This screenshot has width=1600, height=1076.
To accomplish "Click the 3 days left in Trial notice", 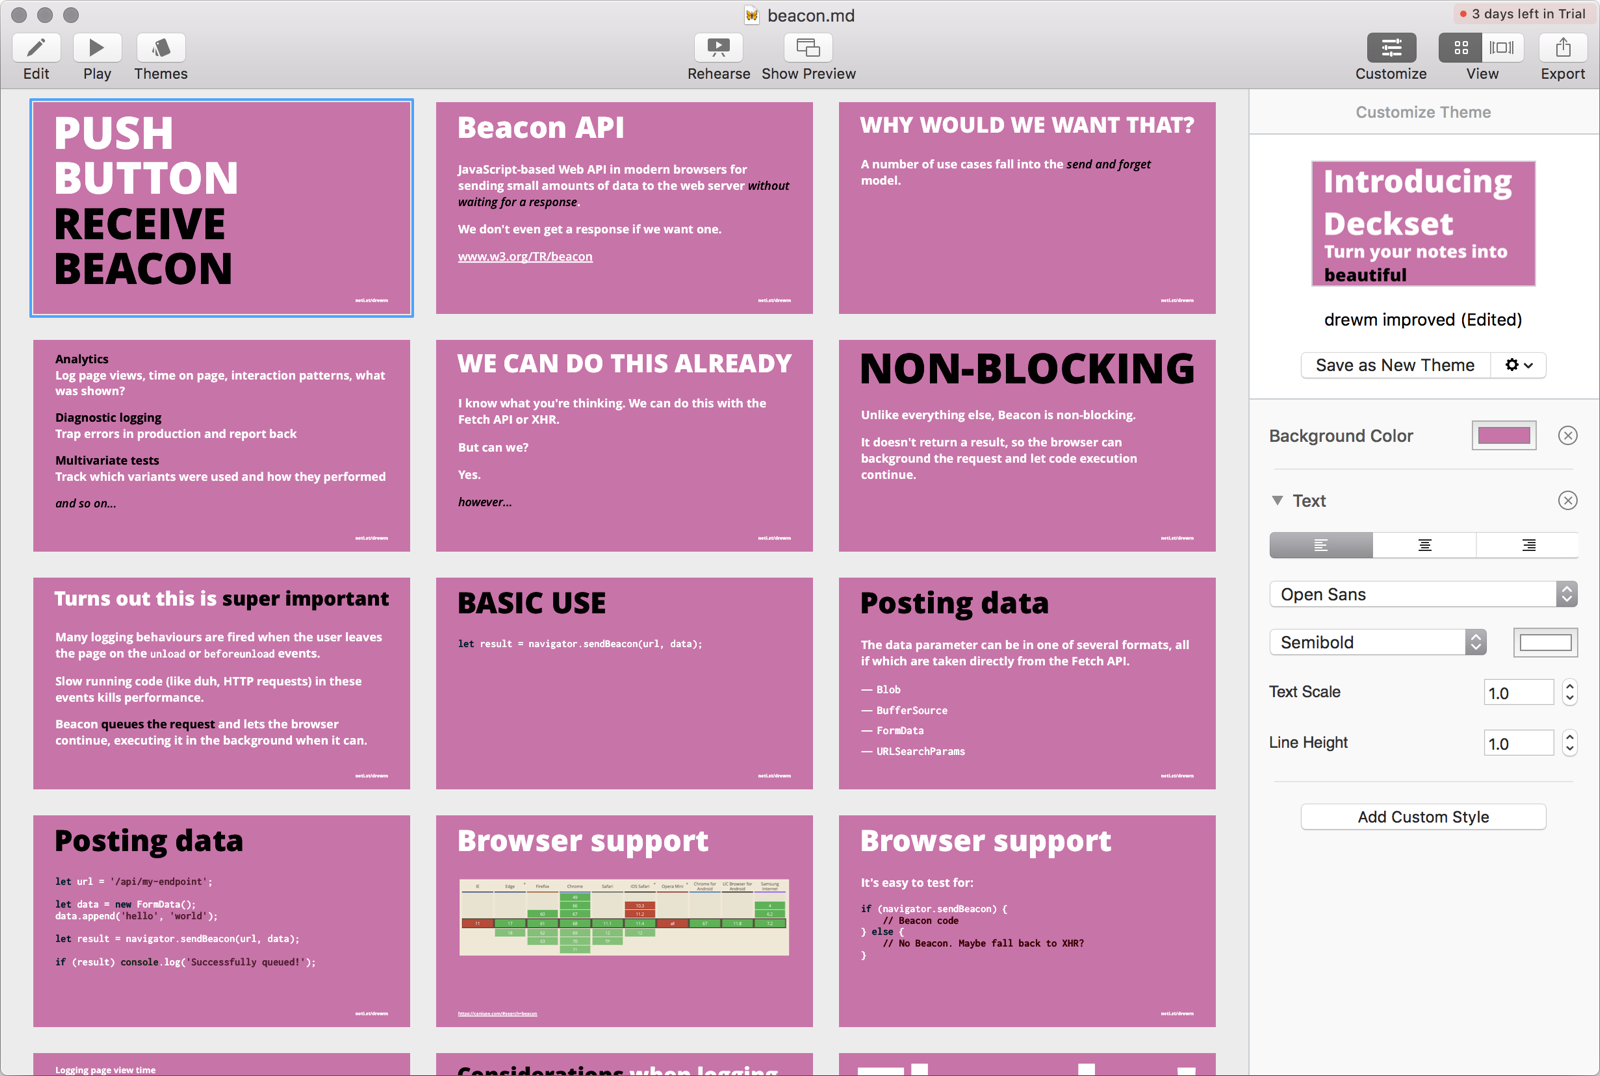I will (x=1522, y=14).
